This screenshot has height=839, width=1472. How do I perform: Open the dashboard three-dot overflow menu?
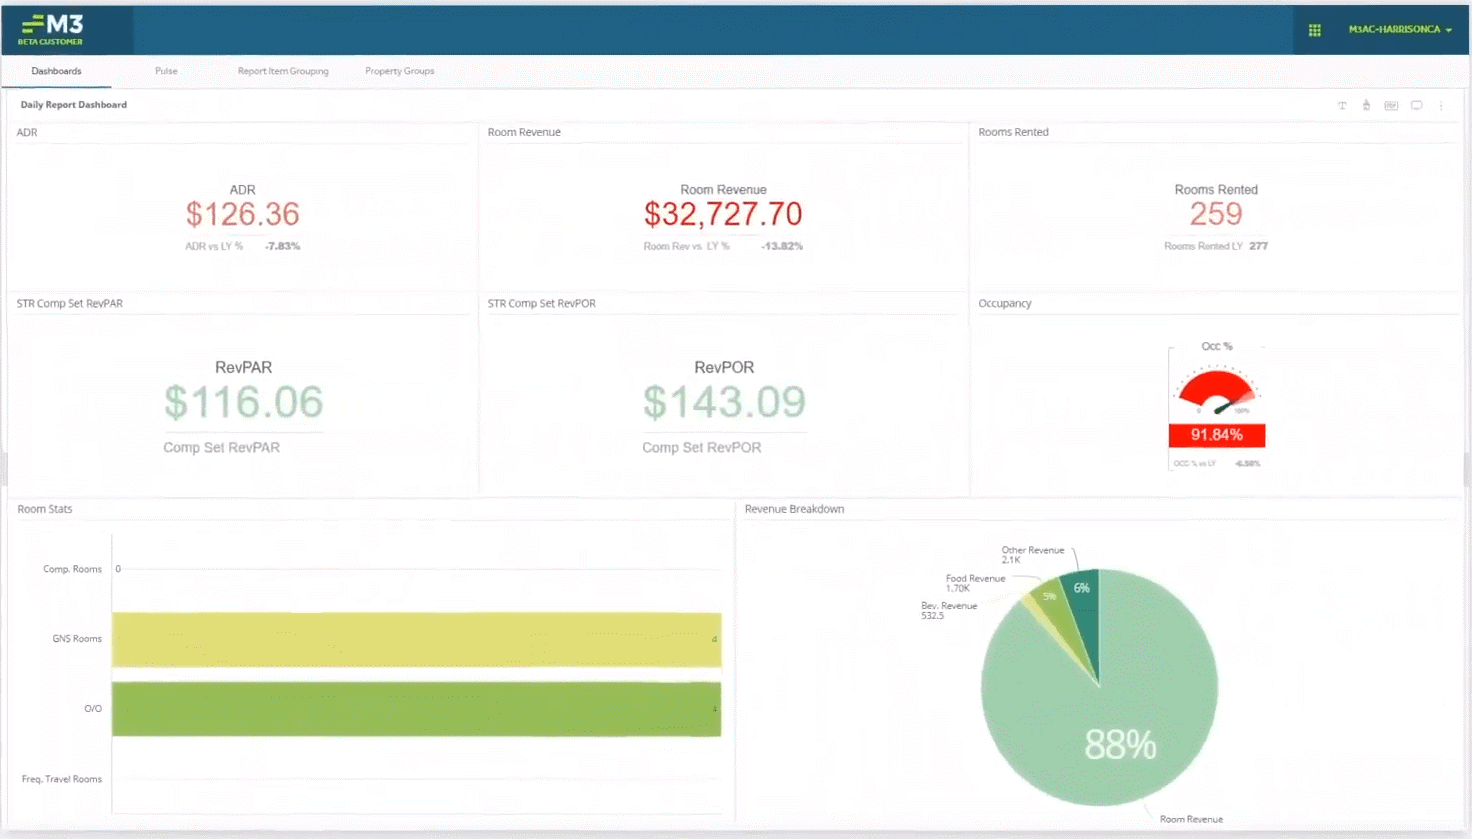coord(1441,105)
